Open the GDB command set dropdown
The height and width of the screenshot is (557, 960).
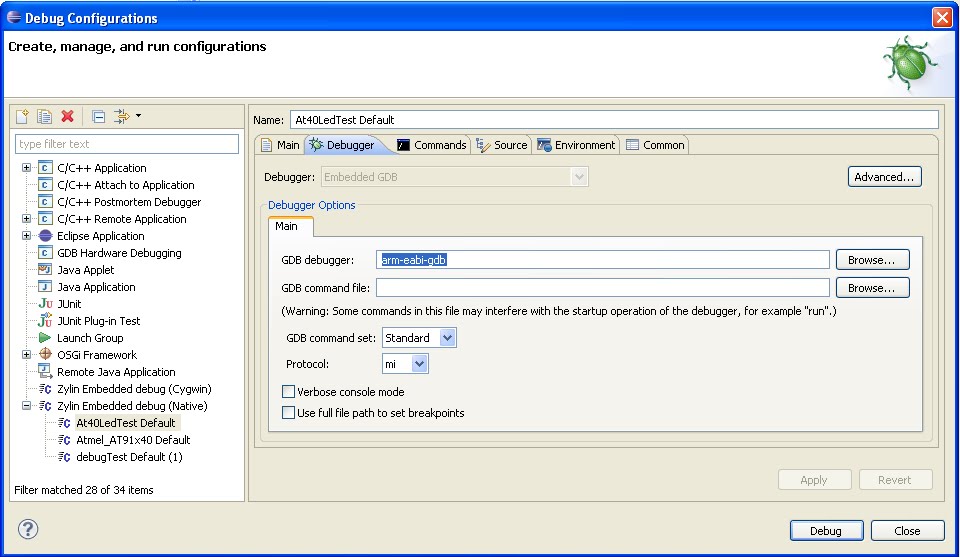pos(448,338)
